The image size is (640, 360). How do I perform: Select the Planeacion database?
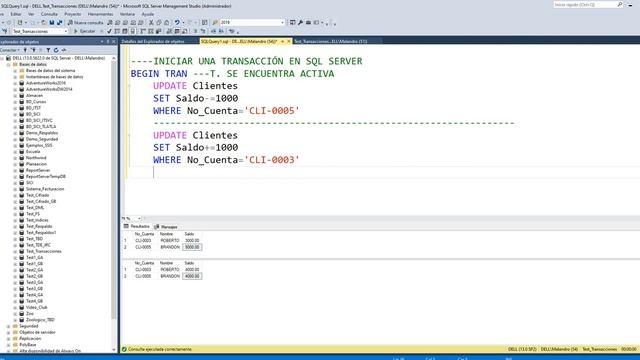(x=36, y=164)
